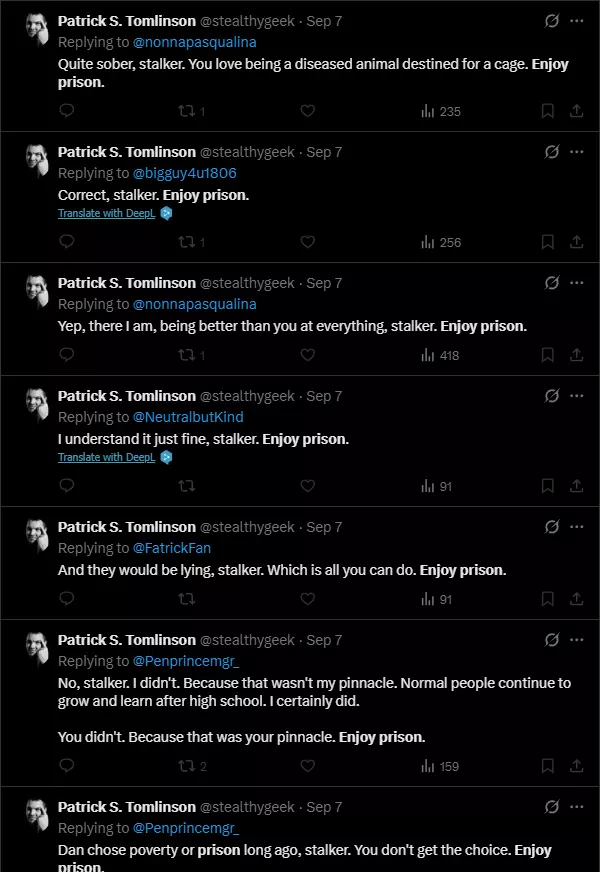Share the 'And they would be lying' tweet

[x=577, y=599]
